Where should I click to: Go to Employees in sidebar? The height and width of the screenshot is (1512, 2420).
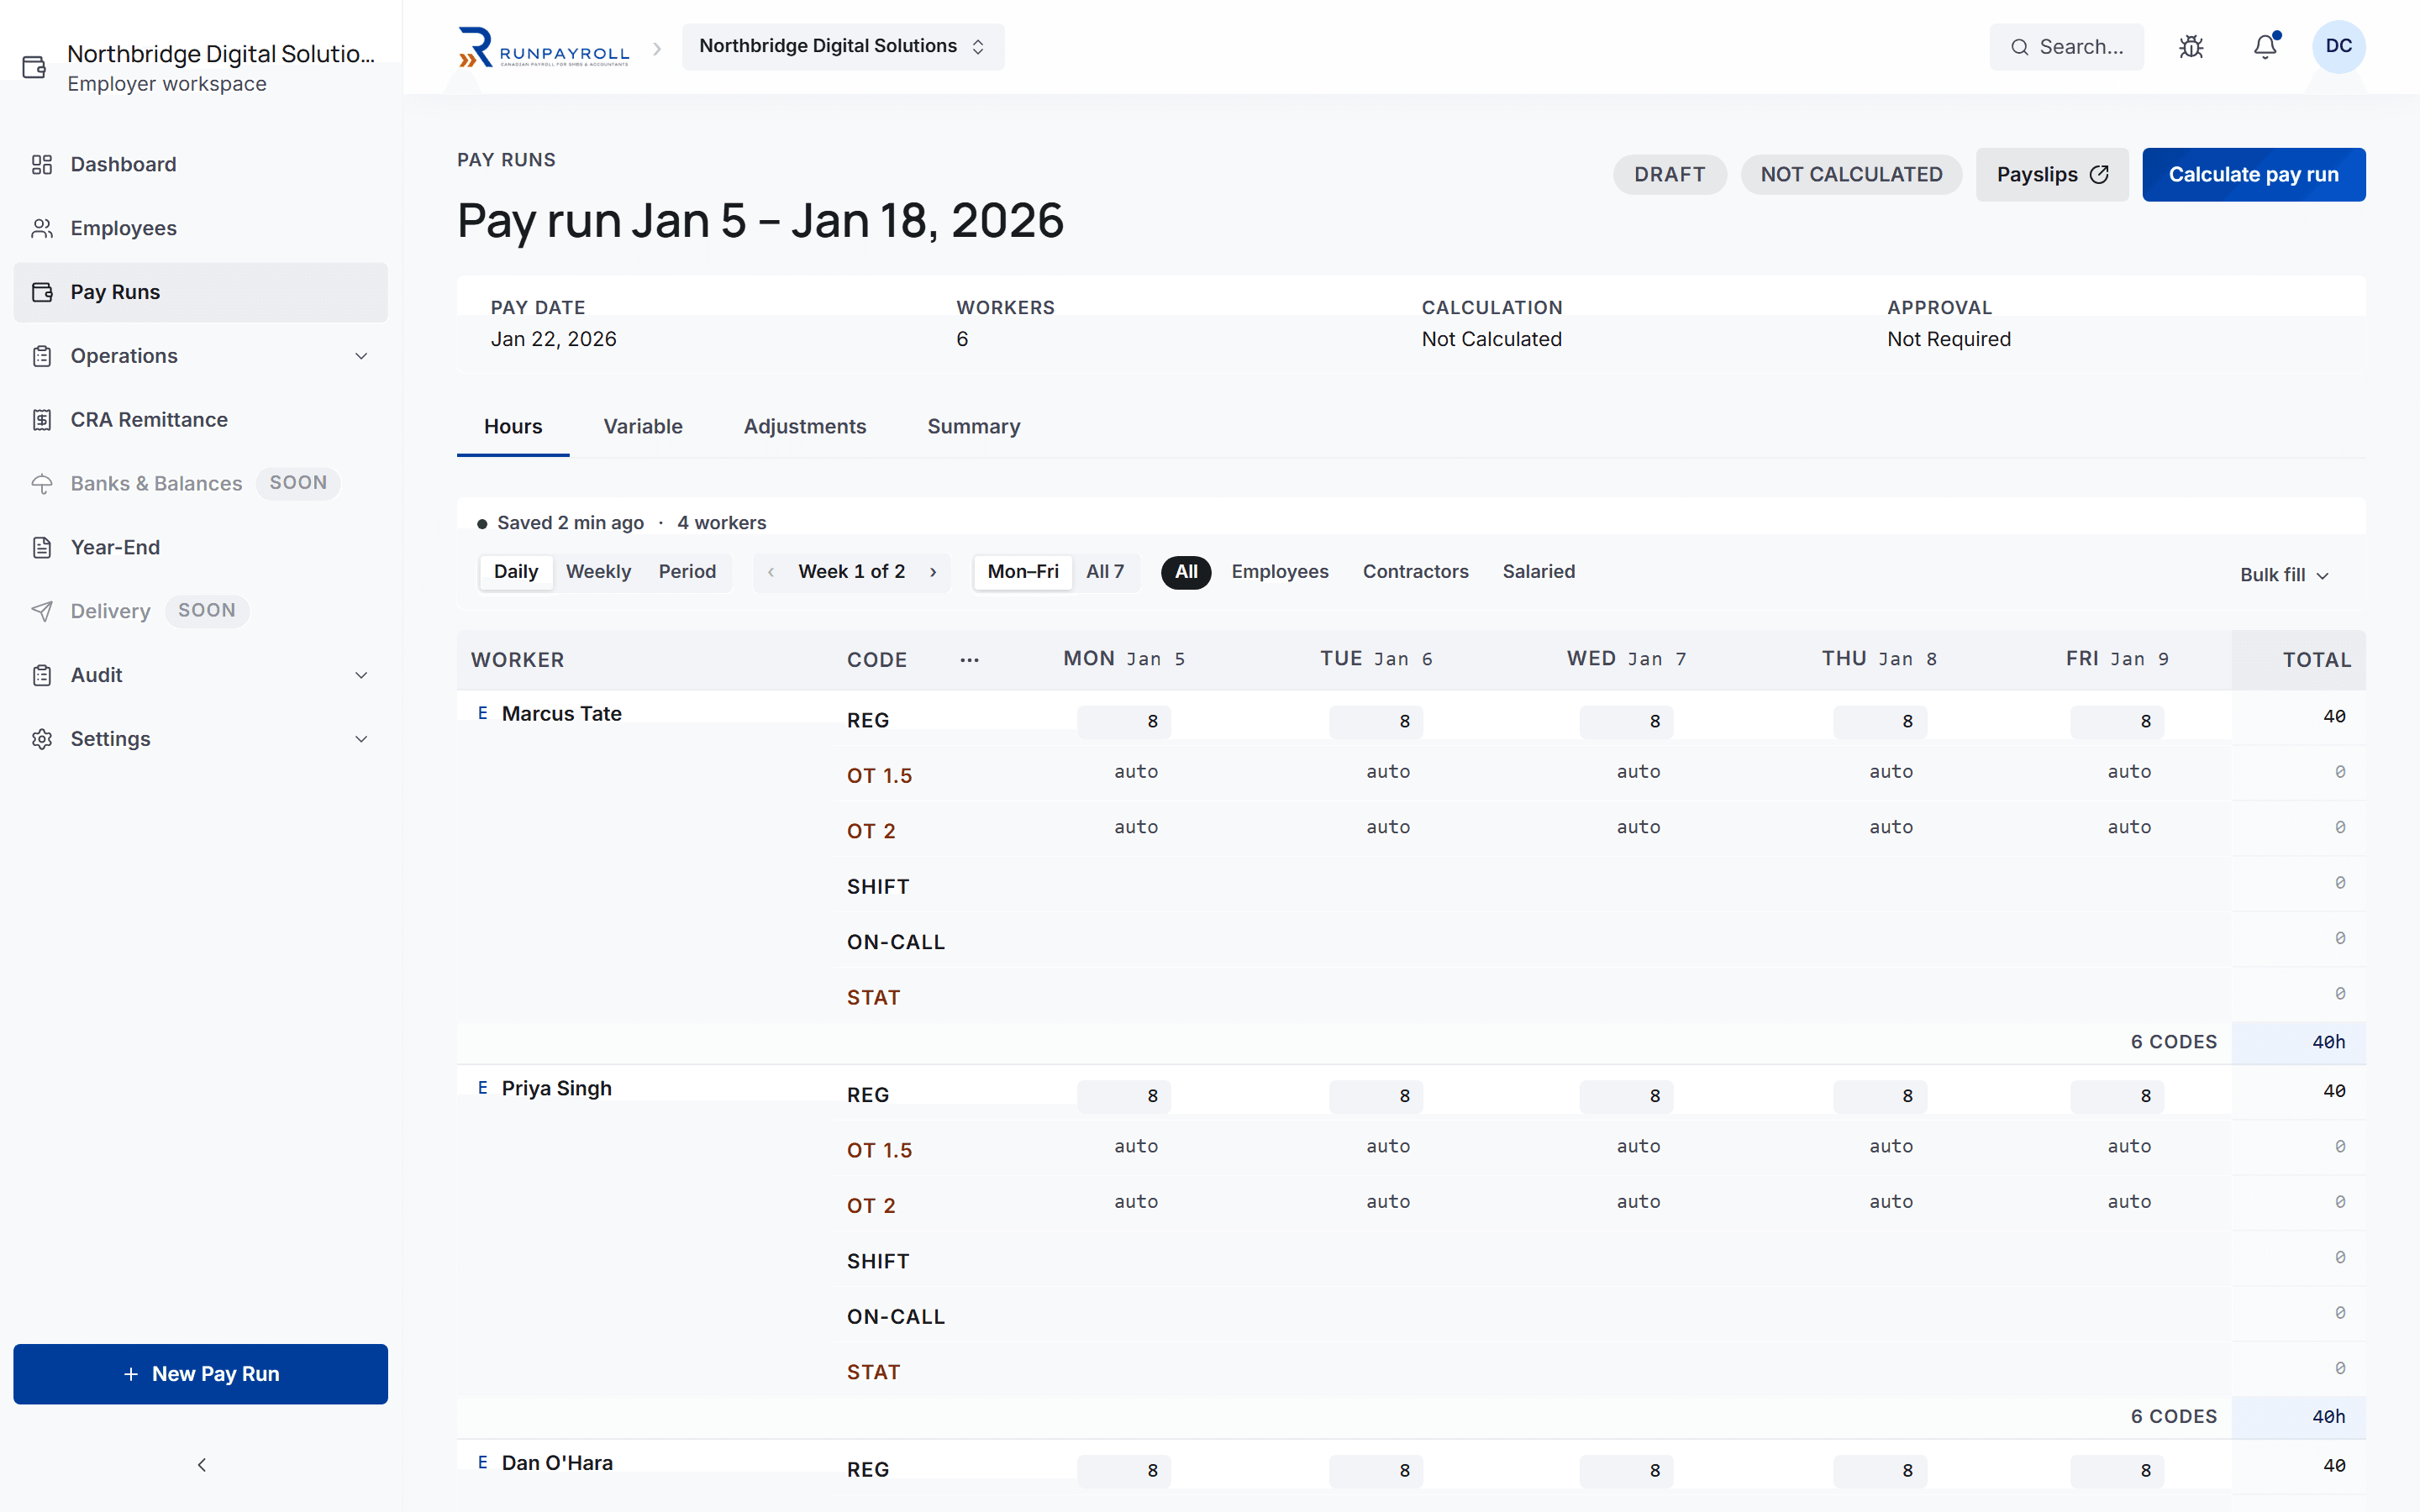click(x=201, y=228)
